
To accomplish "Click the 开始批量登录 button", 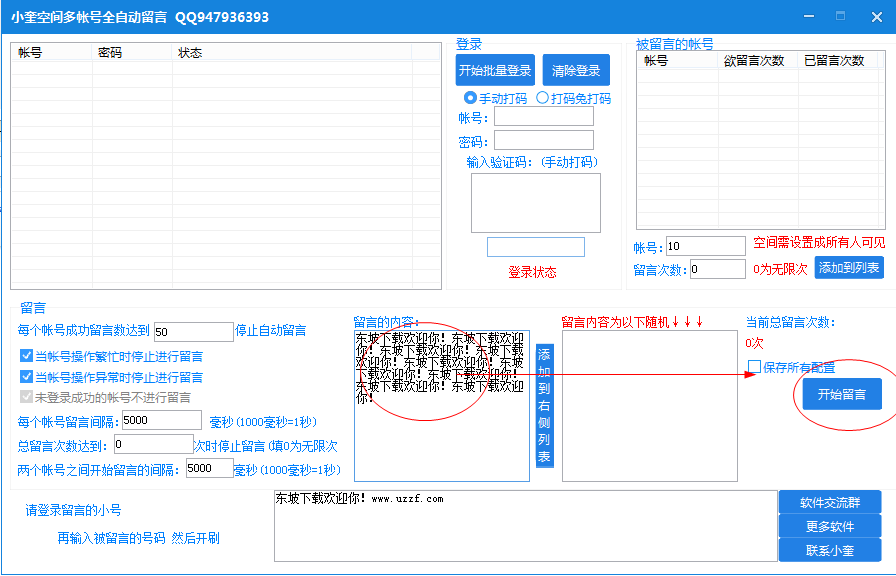I will click(x=495, y=70).
